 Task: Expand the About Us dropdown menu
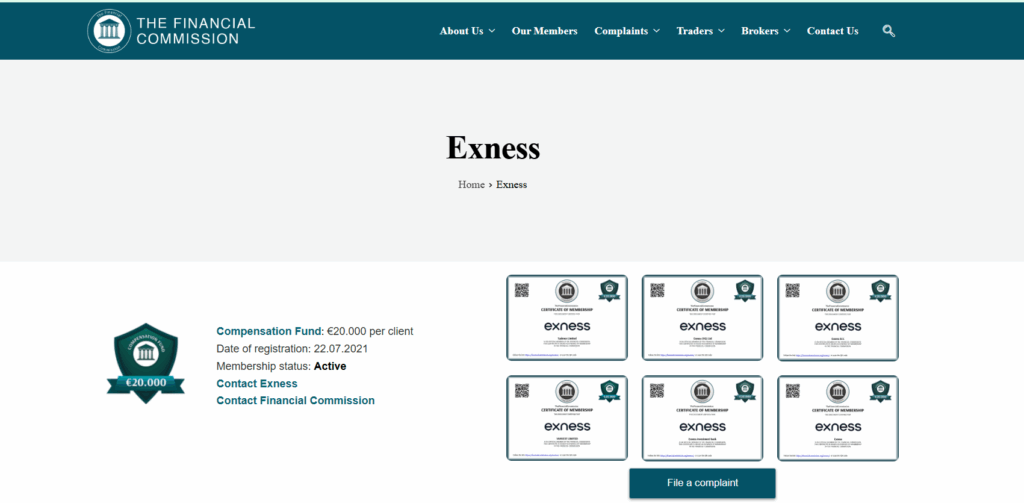pos(467,31)
